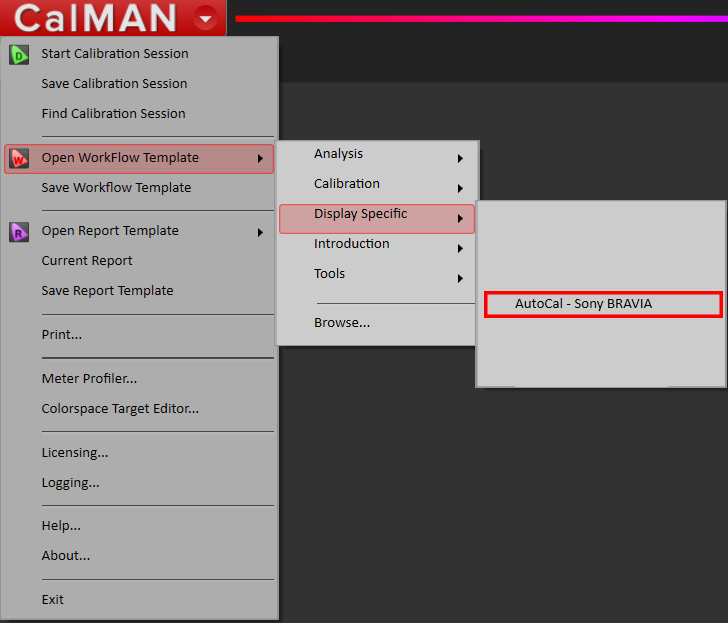728x623 pixels.
Task: Click the green Start Calibration Session icon
Action: pyautogui.click(x=19, y=55)
